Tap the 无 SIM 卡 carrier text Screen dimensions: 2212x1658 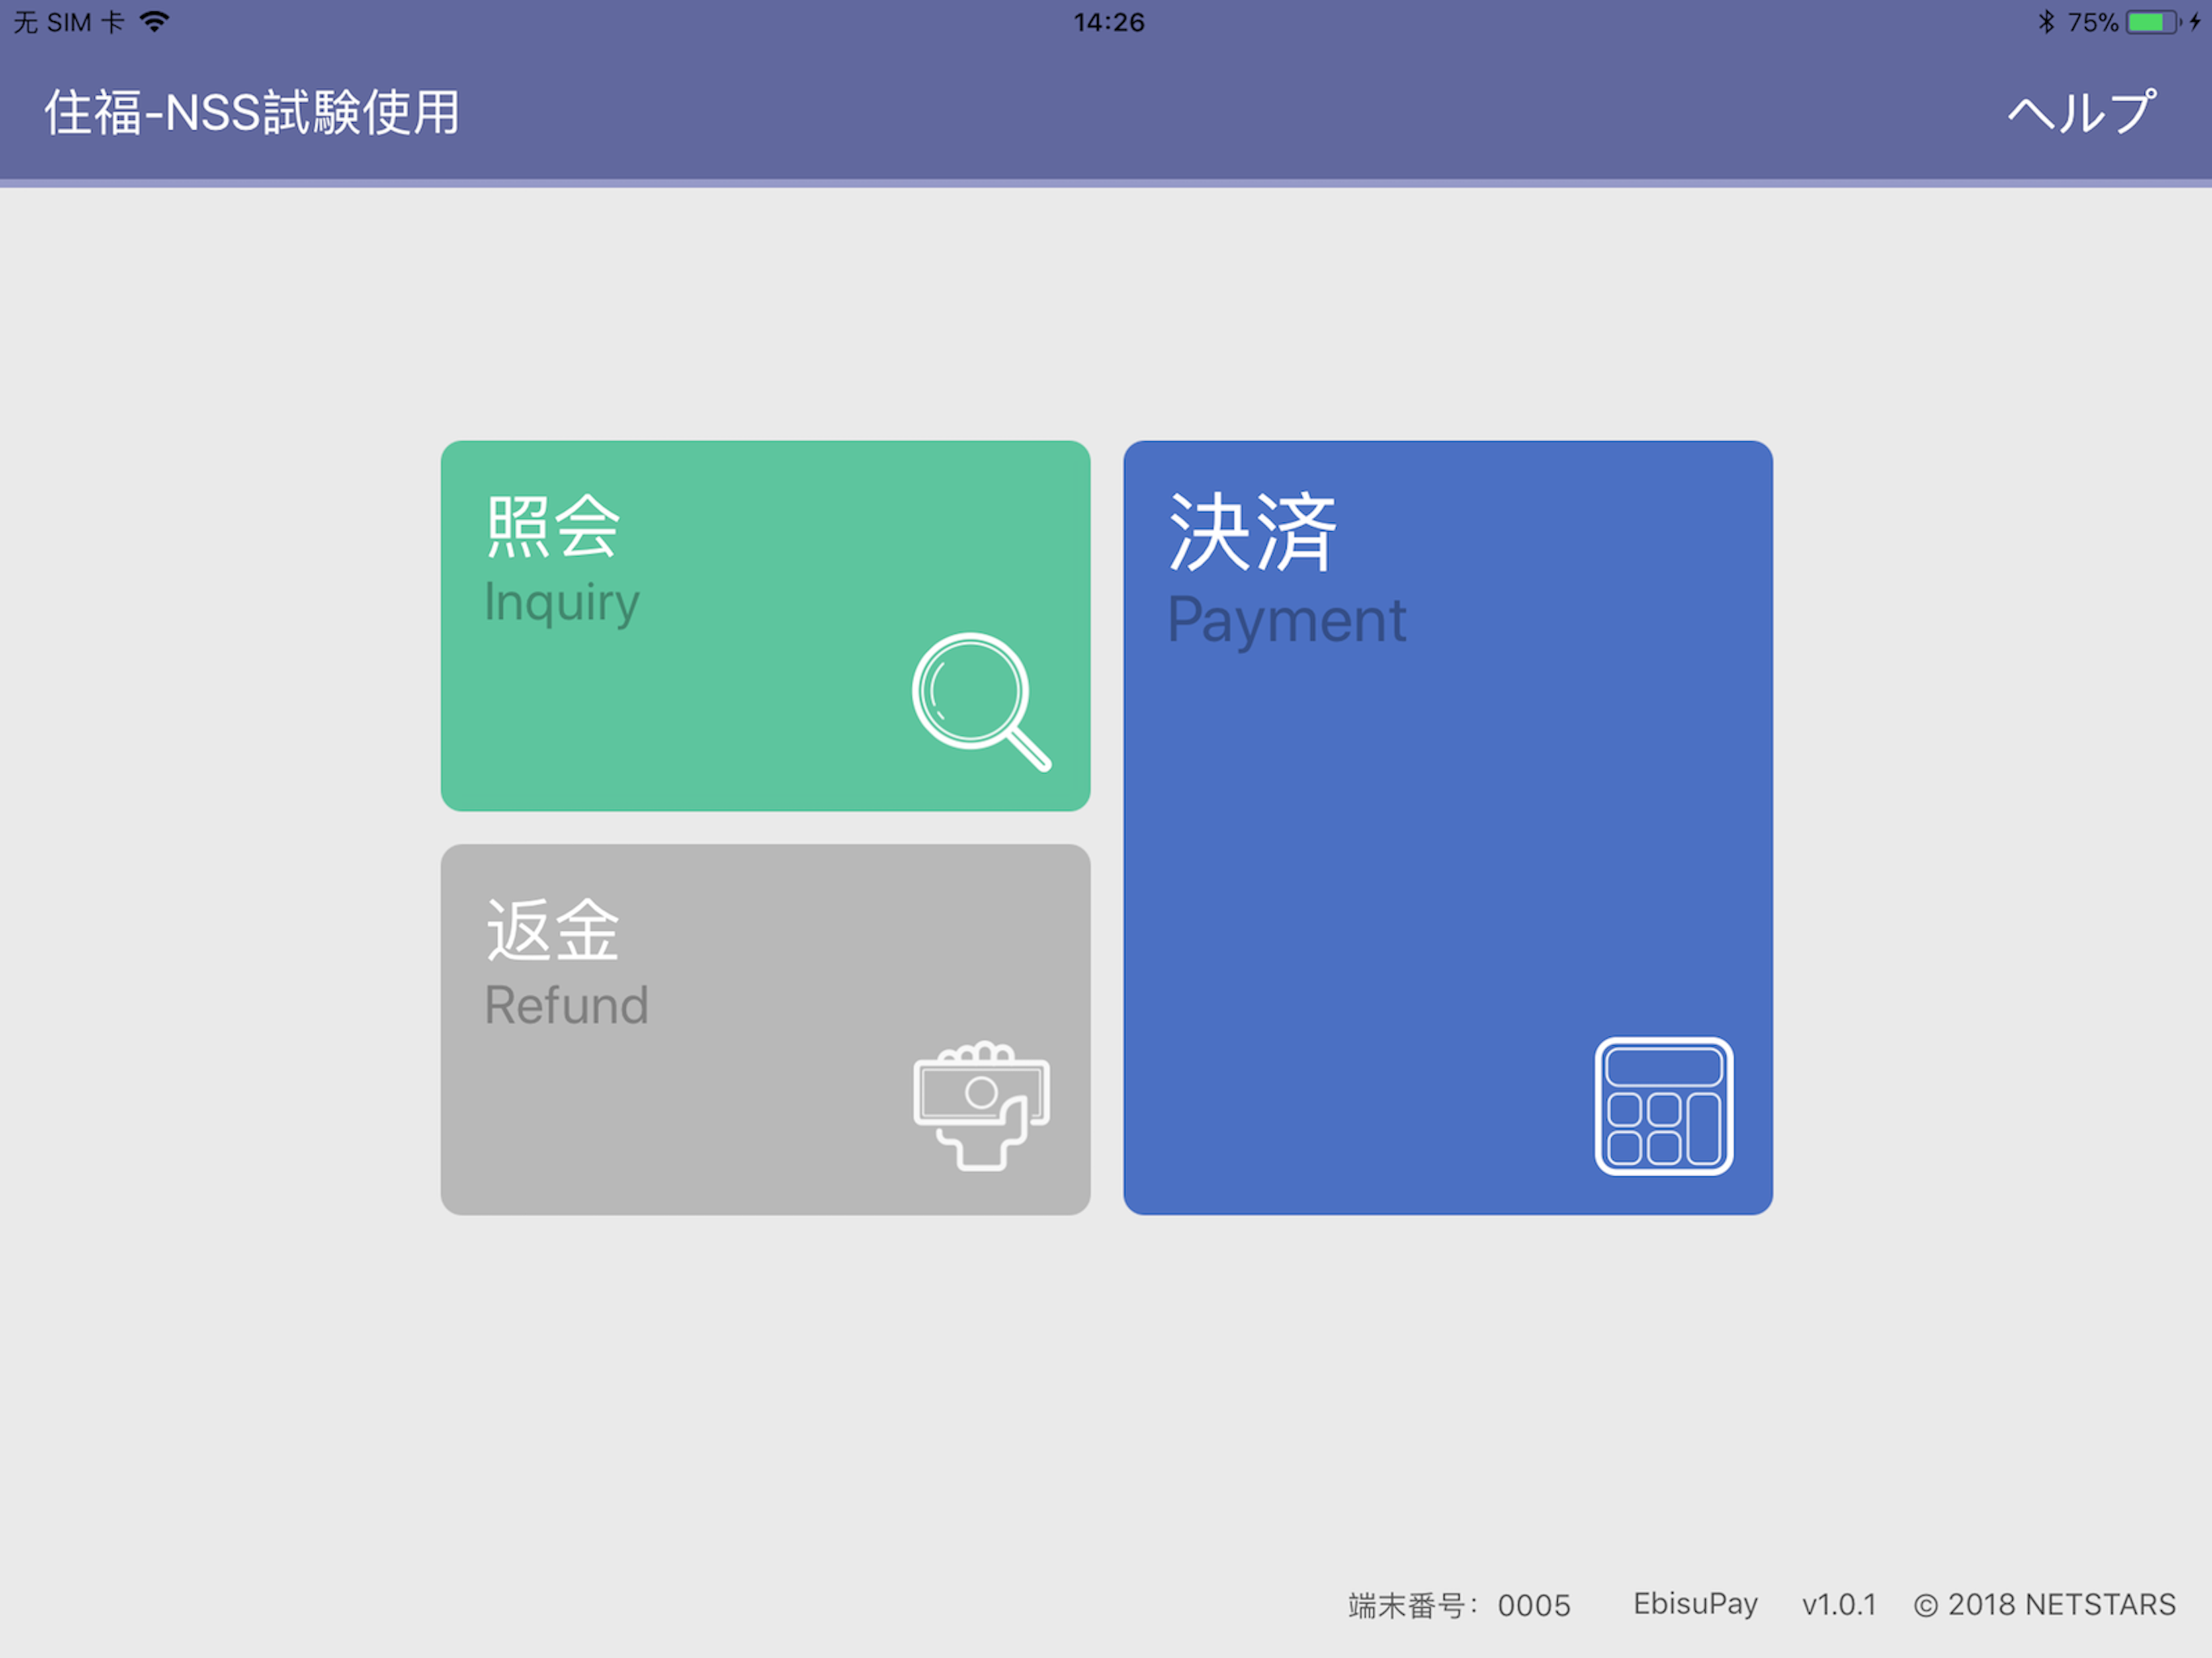coord(68,22)
